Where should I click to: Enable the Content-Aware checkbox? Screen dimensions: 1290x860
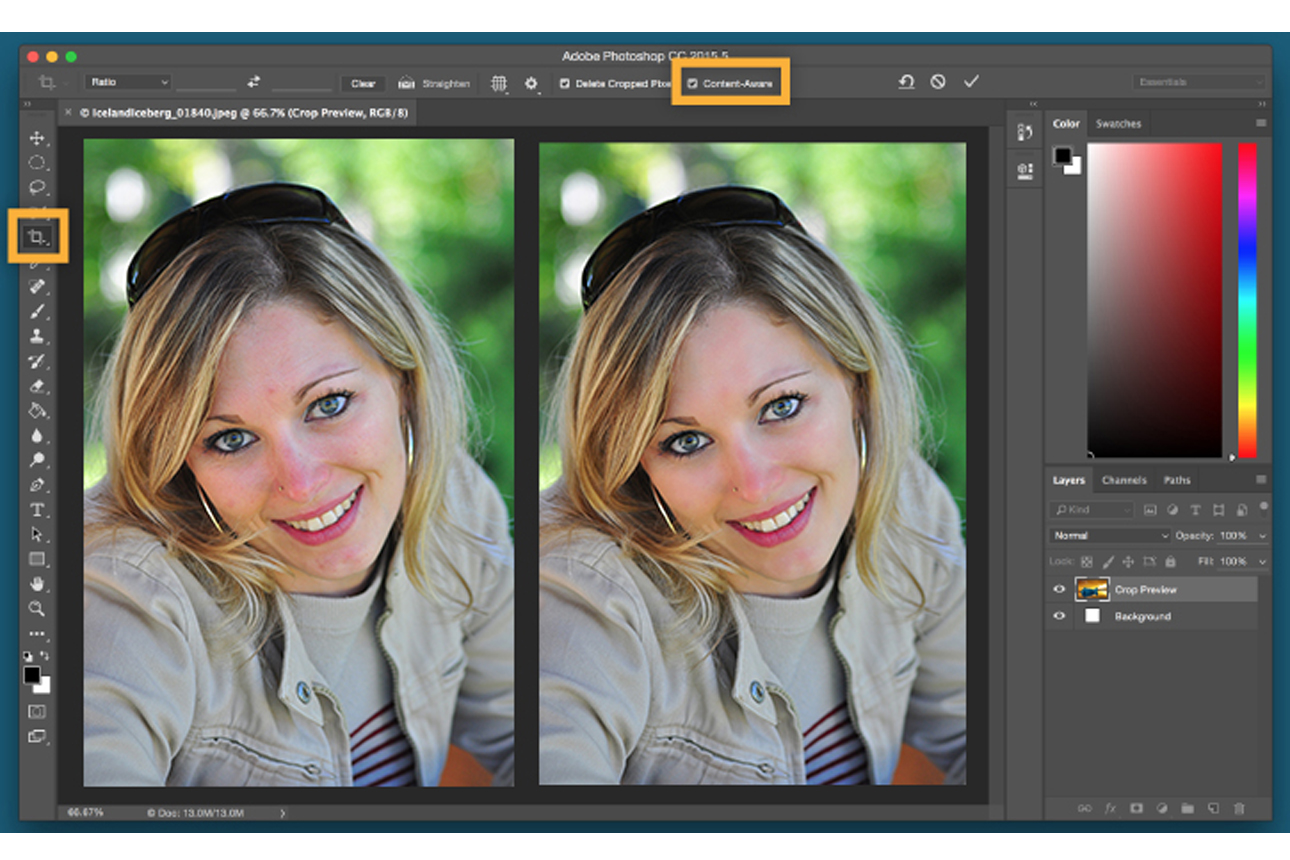(692, 84)
